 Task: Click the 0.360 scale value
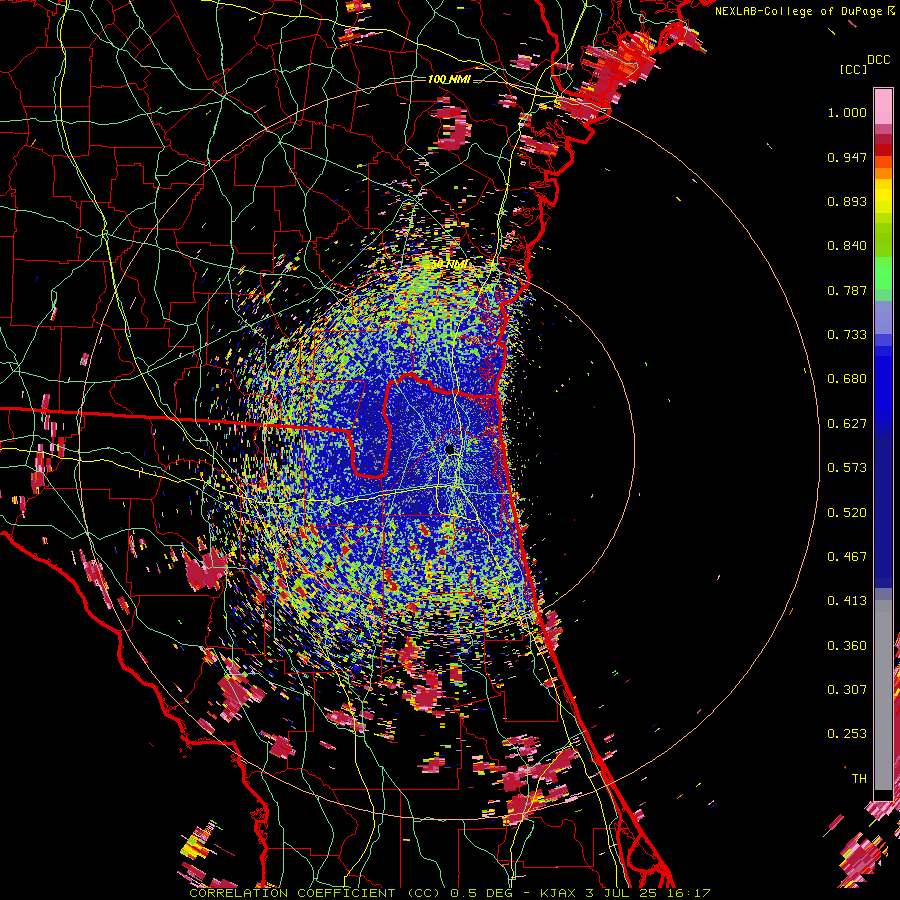point(847,646)
